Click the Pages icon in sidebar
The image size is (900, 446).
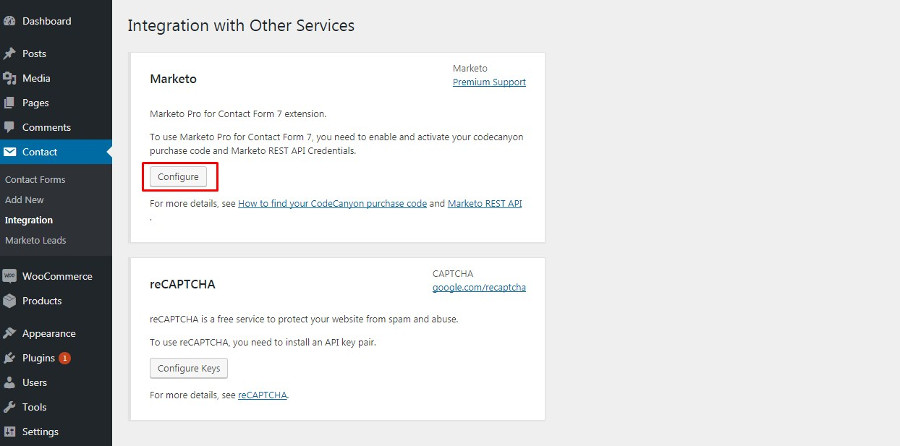coord(10,103)
